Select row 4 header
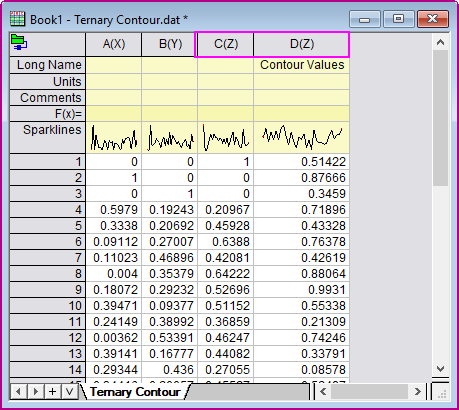 (x=47, y=210)
